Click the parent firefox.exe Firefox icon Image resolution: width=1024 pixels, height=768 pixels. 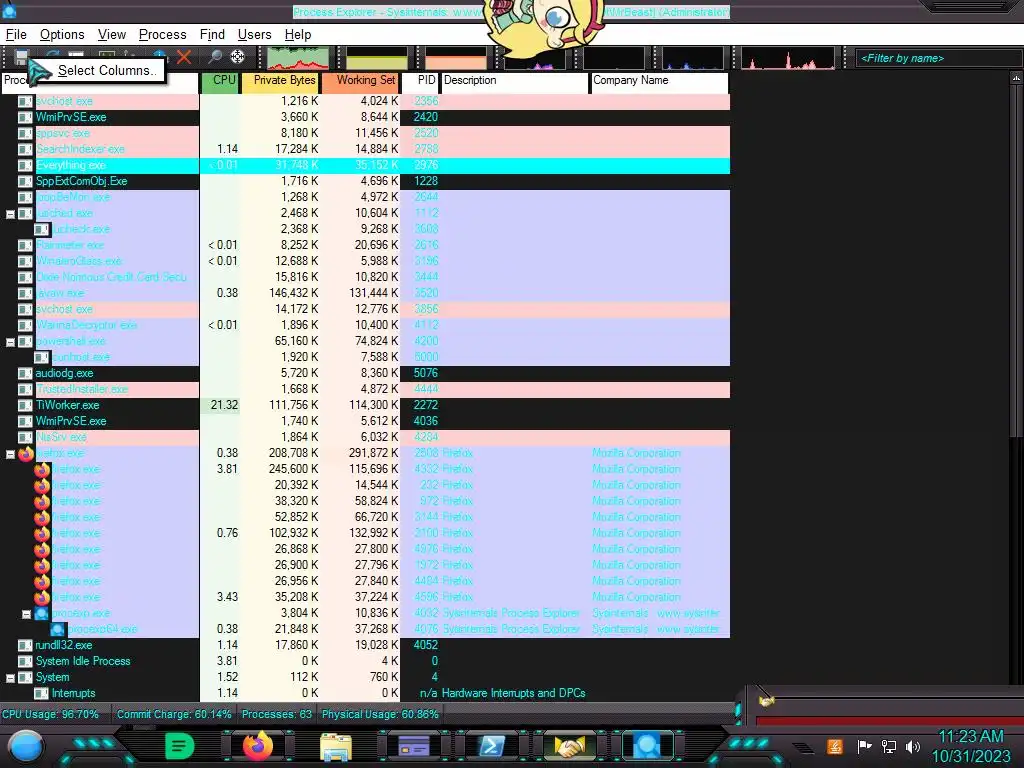25,453
